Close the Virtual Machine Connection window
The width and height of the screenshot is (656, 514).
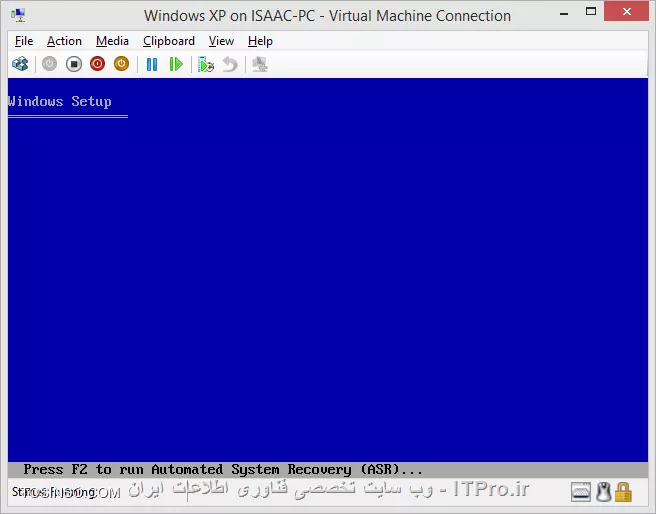(x=626, y=11)
